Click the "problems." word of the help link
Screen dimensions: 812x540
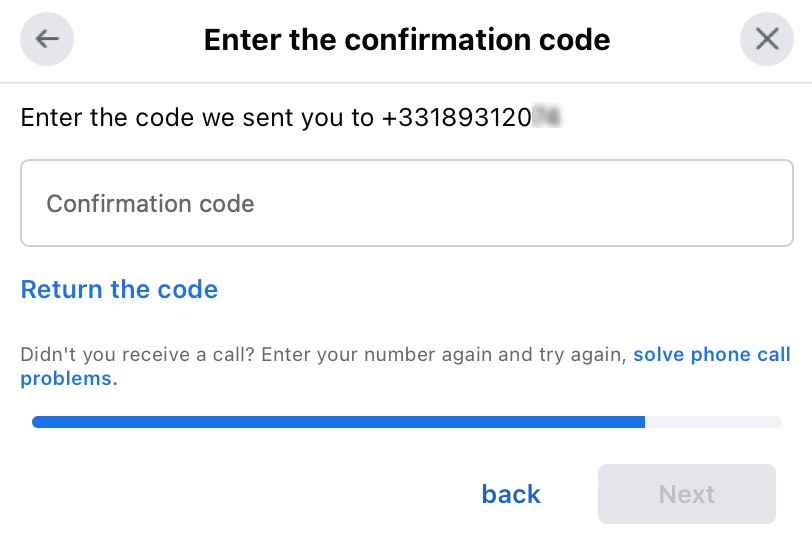point(69,379)
